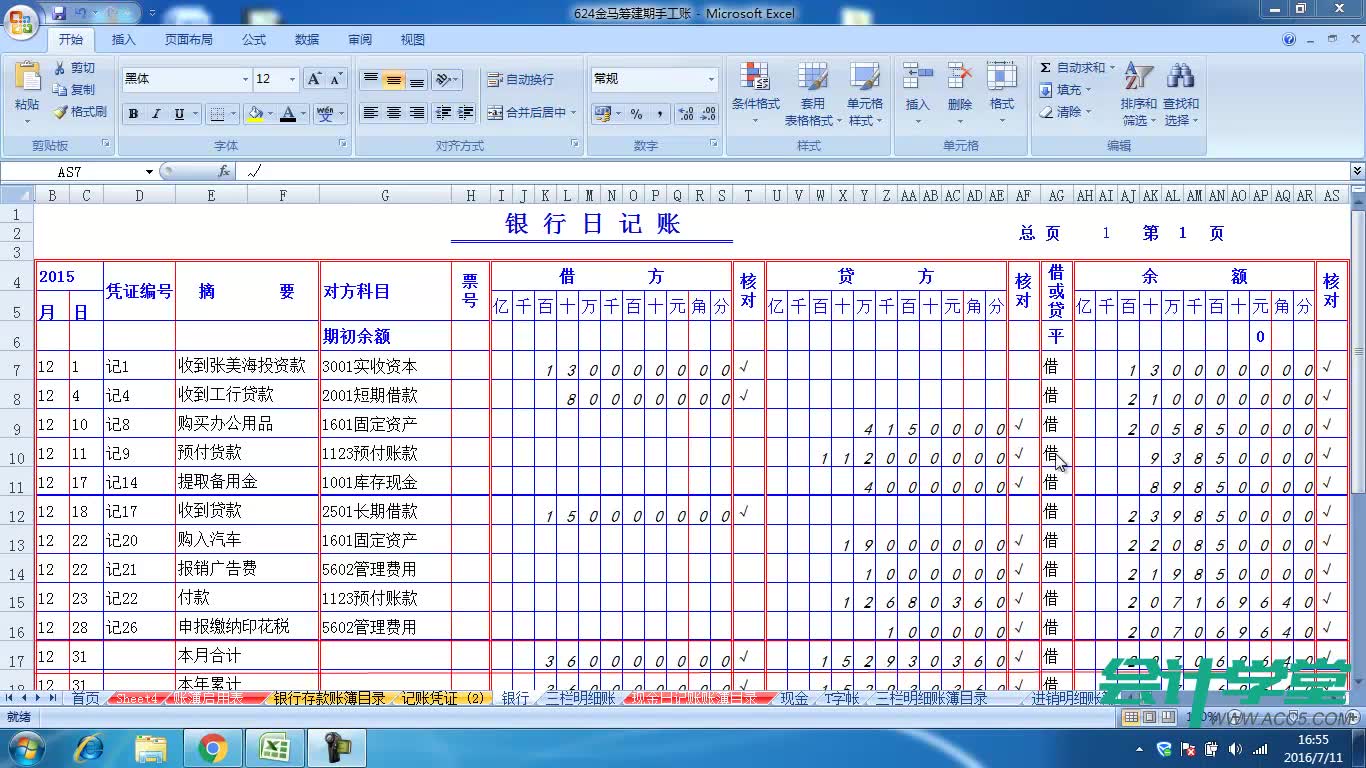Expand the Clear (清除) dropdown
Viewport: 1366px width, 768px height.
(1088, 112)
